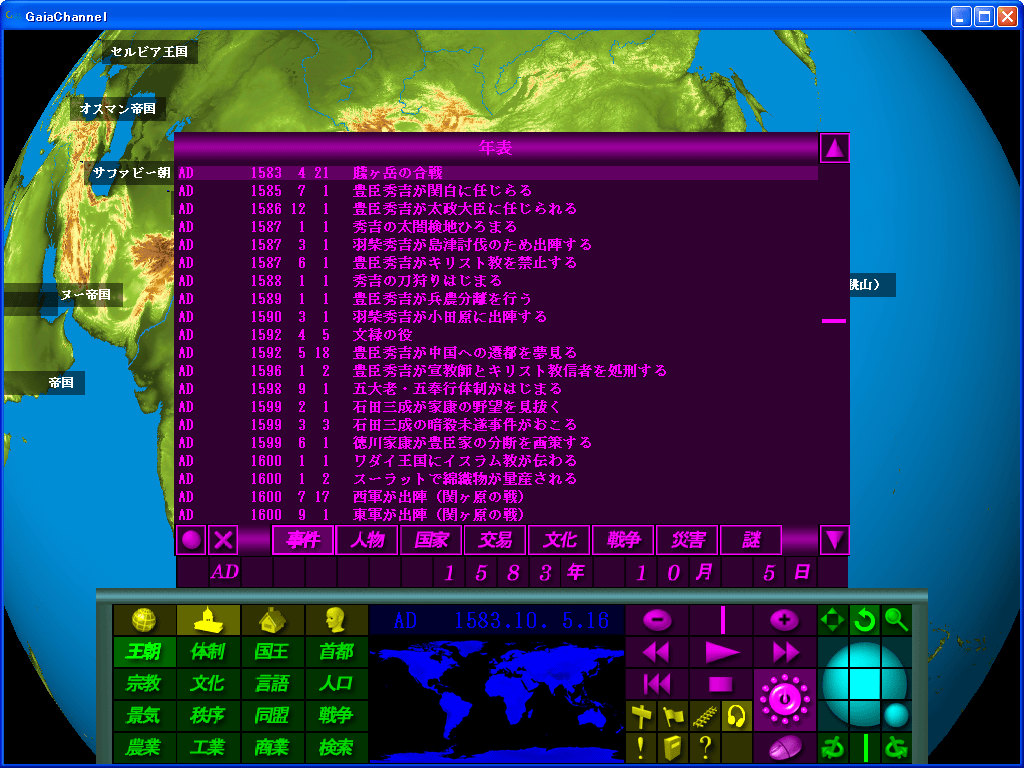Click the green あ character icon on the left

(x=833, y=748)
